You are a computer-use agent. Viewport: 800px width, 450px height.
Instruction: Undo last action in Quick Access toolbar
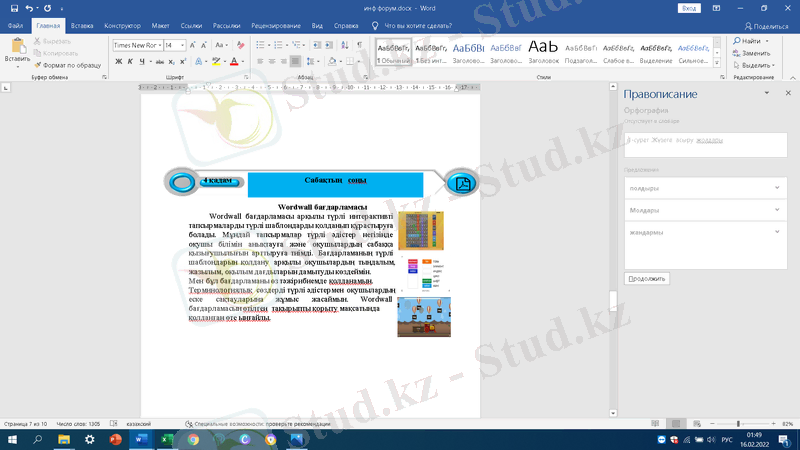coord(29,8)
